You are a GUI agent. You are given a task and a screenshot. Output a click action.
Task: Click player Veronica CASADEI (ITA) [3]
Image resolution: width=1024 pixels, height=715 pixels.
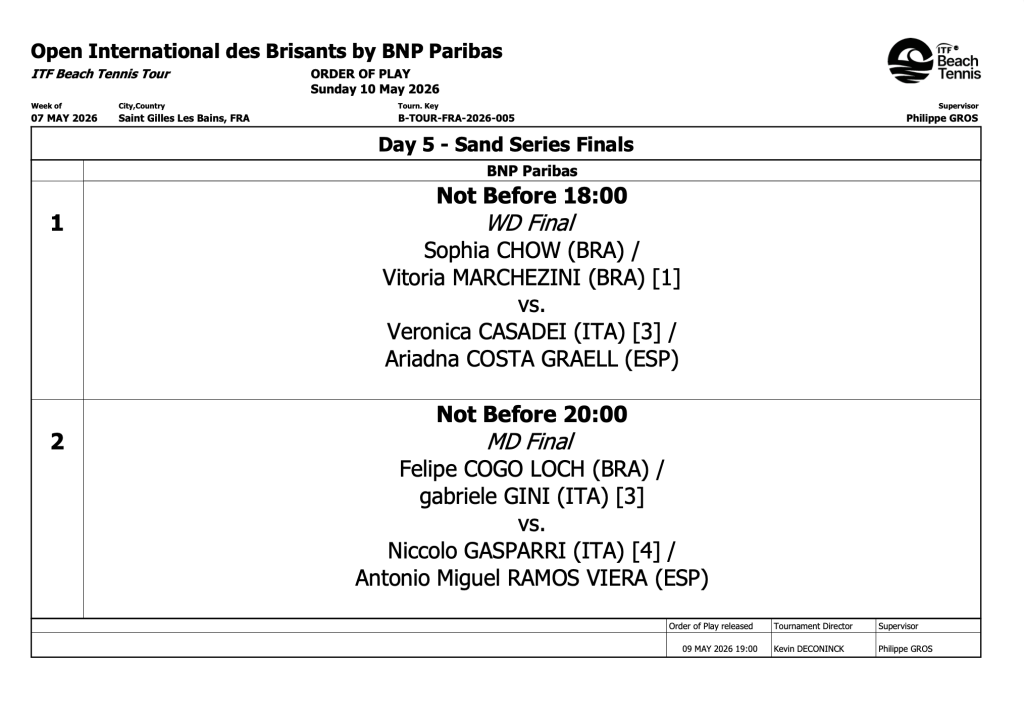point(524,332)
